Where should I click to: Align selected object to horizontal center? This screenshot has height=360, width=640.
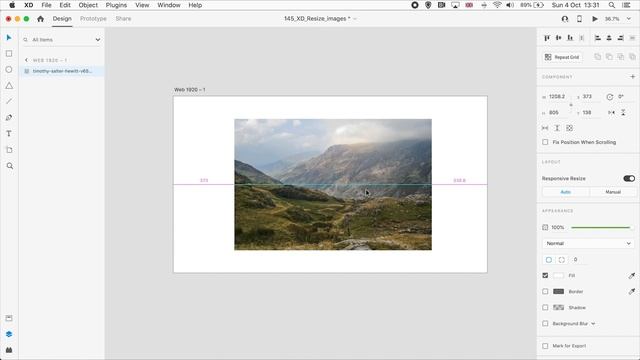coord(609,38)
